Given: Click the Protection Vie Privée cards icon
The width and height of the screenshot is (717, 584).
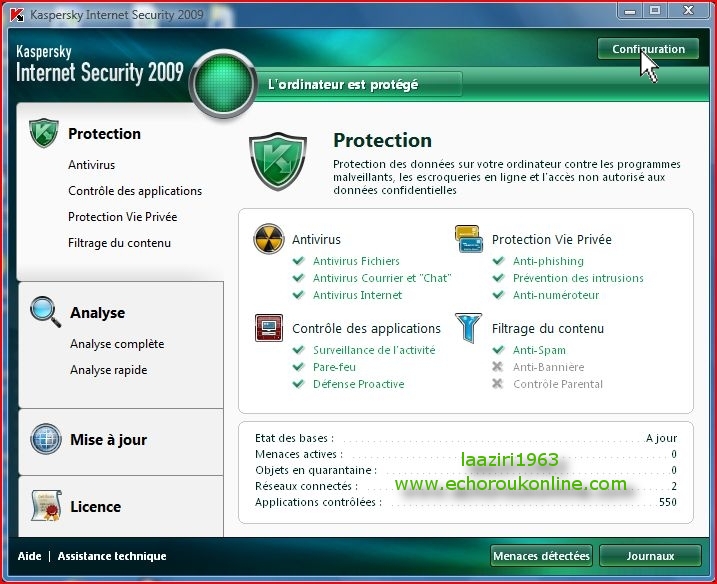Looking at the screenshot, I should click(x=468, y=239).
